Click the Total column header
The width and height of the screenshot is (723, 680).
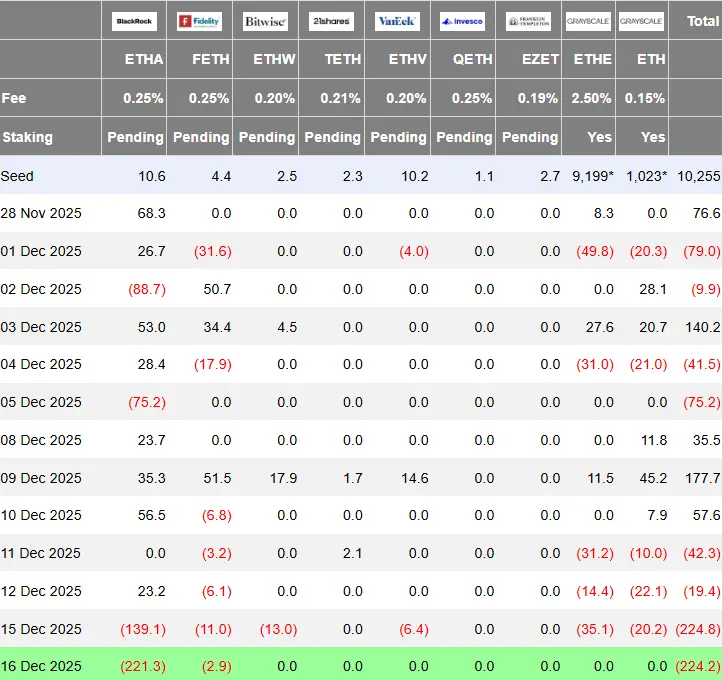[x=703, y=21]
